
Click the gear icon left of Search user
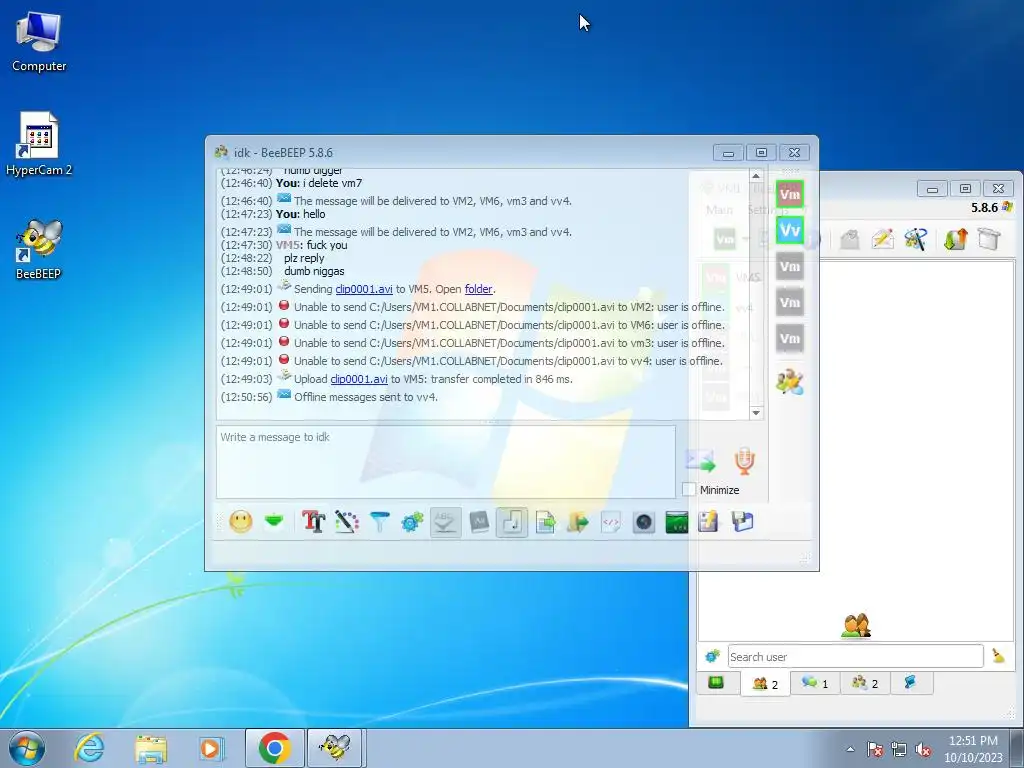[712, 656]
